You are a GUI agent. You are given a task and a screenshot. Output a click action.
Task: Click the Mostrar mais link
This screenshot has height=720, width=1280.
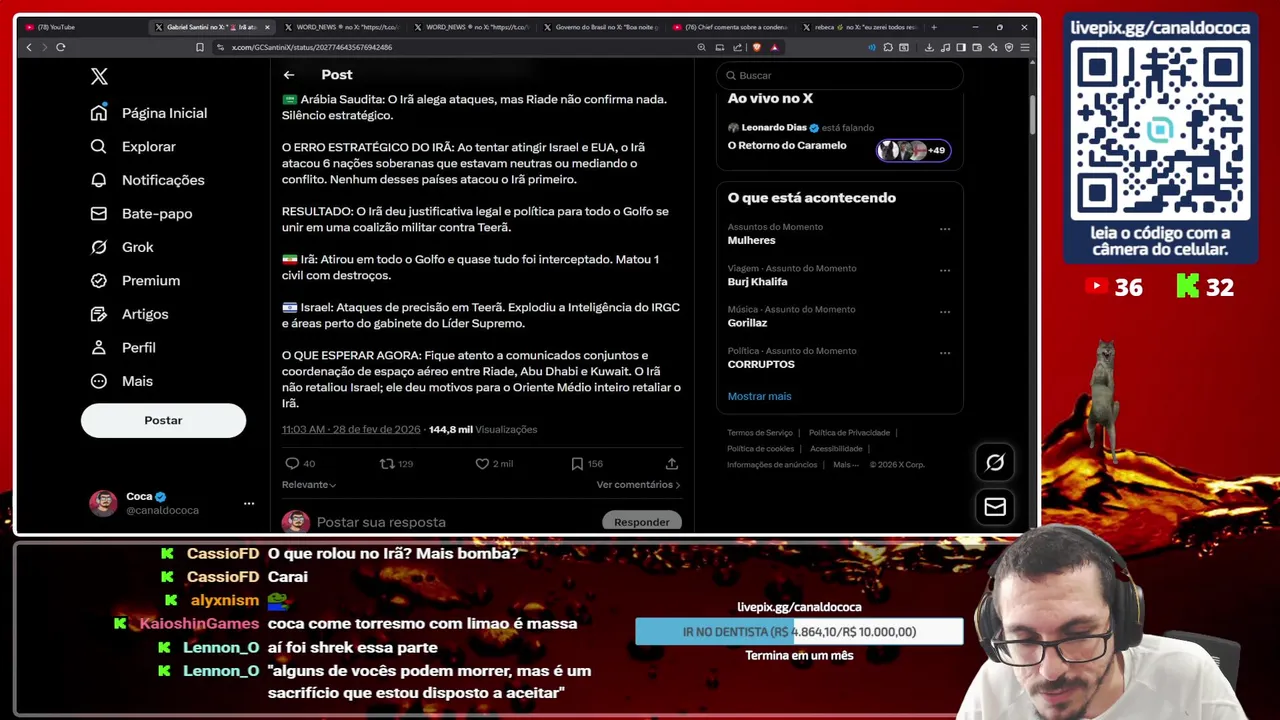pyautogui.click(x=759, y=396)
